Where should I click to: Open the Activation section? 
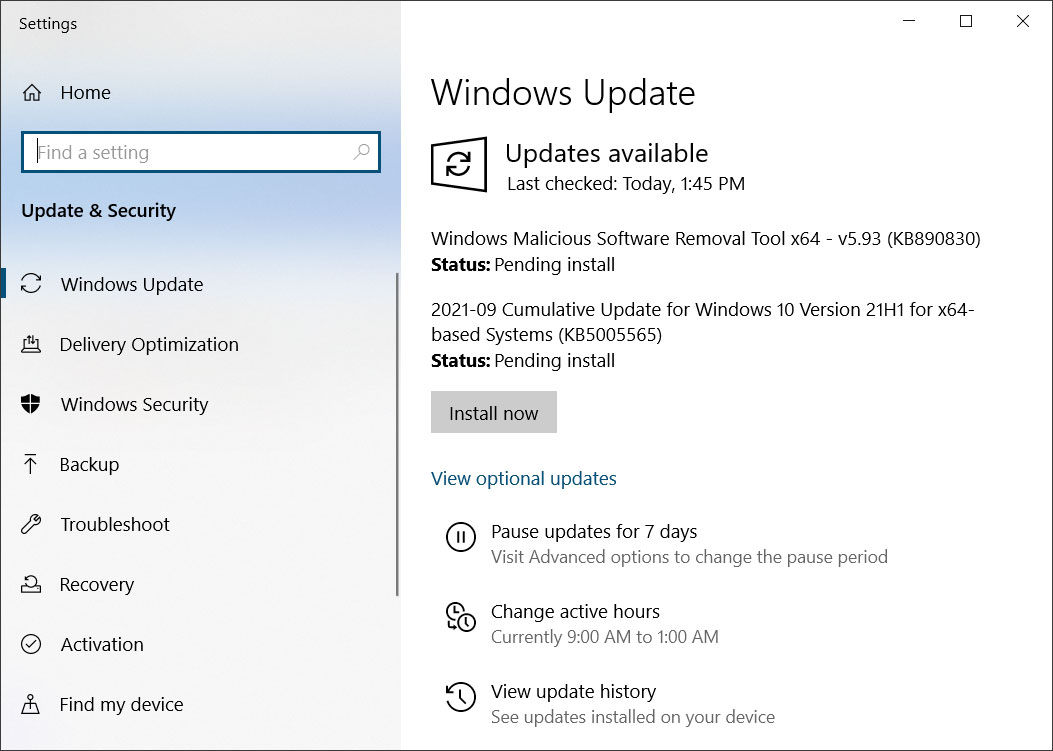point(102,644)
